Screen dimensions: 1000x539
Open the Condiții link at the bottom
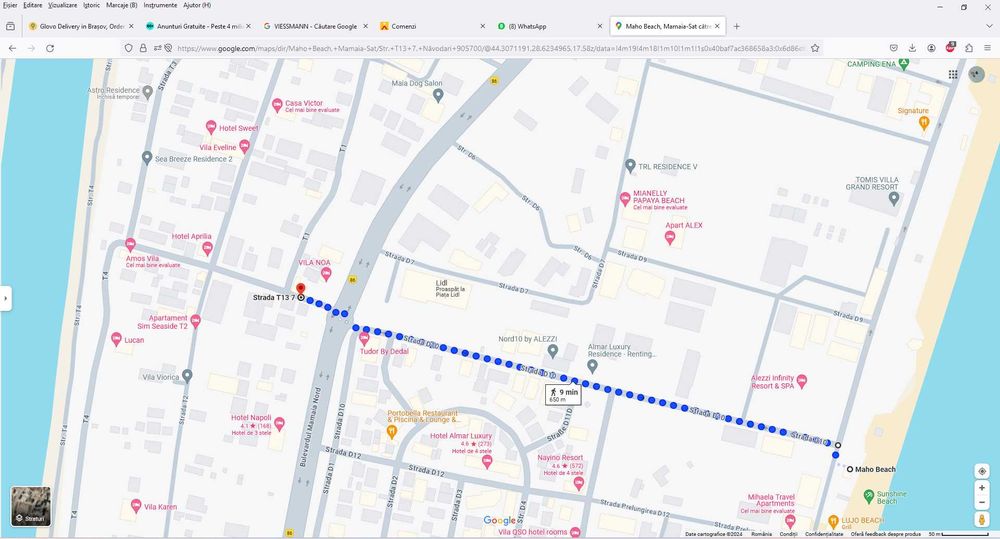pos(788,534)
